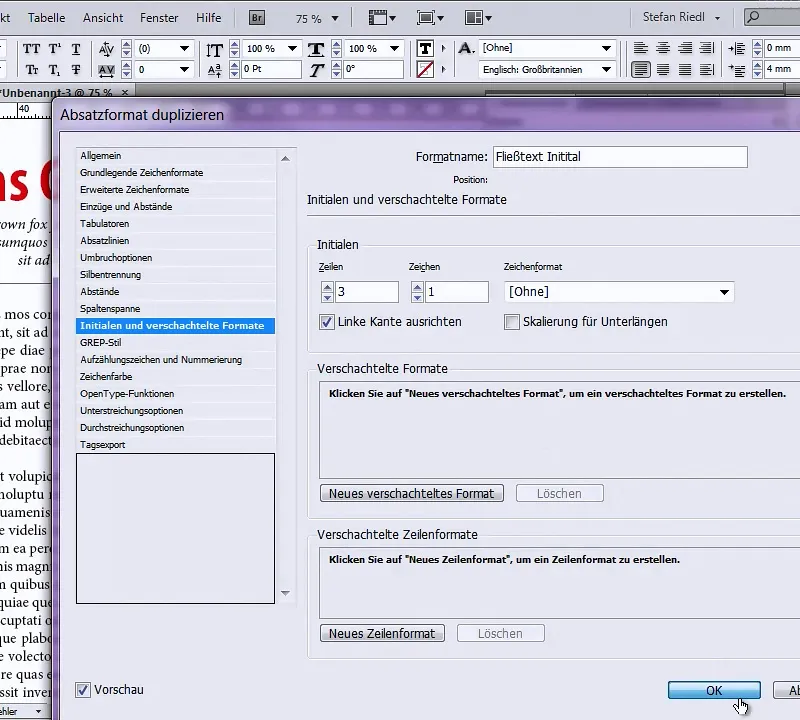Click the Formatname input field
Viewport: 800px width, 720px height.
620,157
